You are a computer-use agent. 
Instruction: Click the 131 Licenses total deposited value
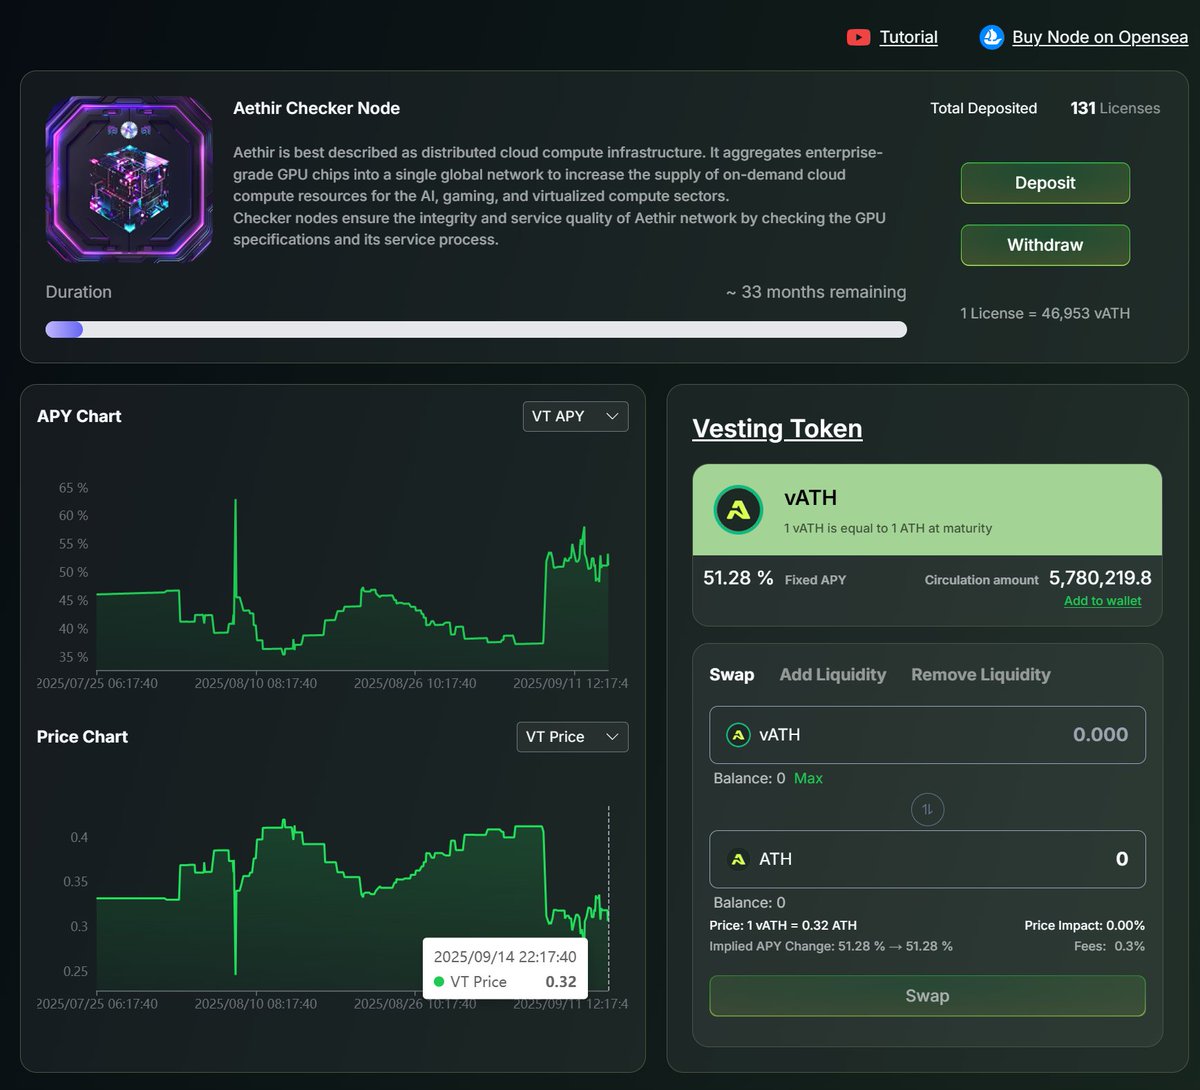point(1115,108)
